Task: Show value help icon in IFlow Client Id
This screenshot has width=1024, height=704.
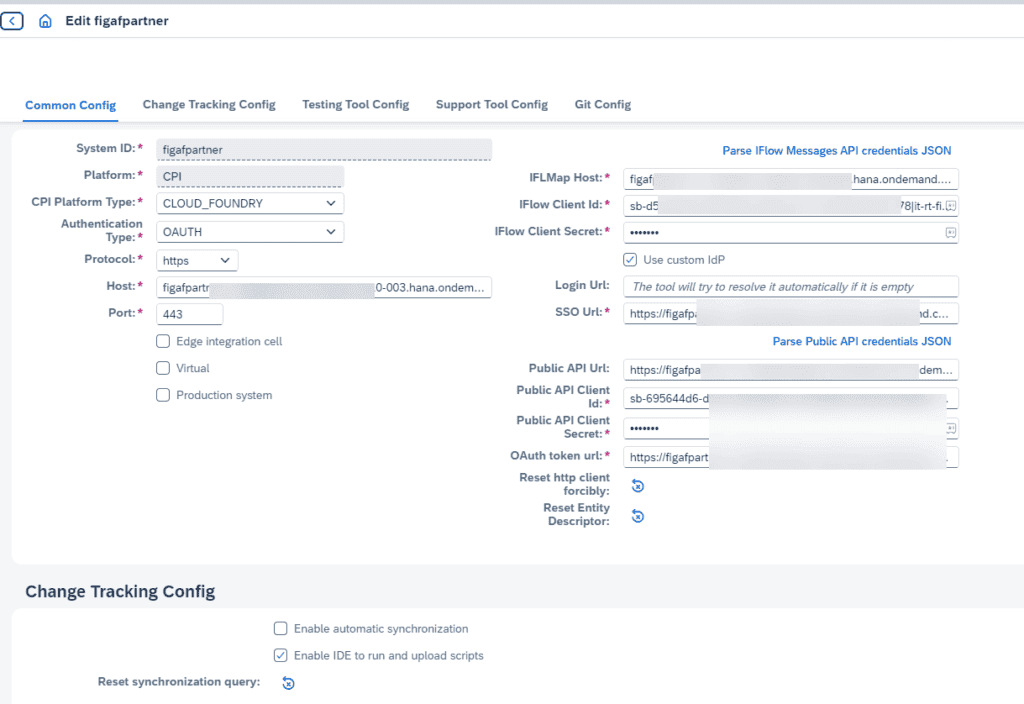Action: point(951,206)
